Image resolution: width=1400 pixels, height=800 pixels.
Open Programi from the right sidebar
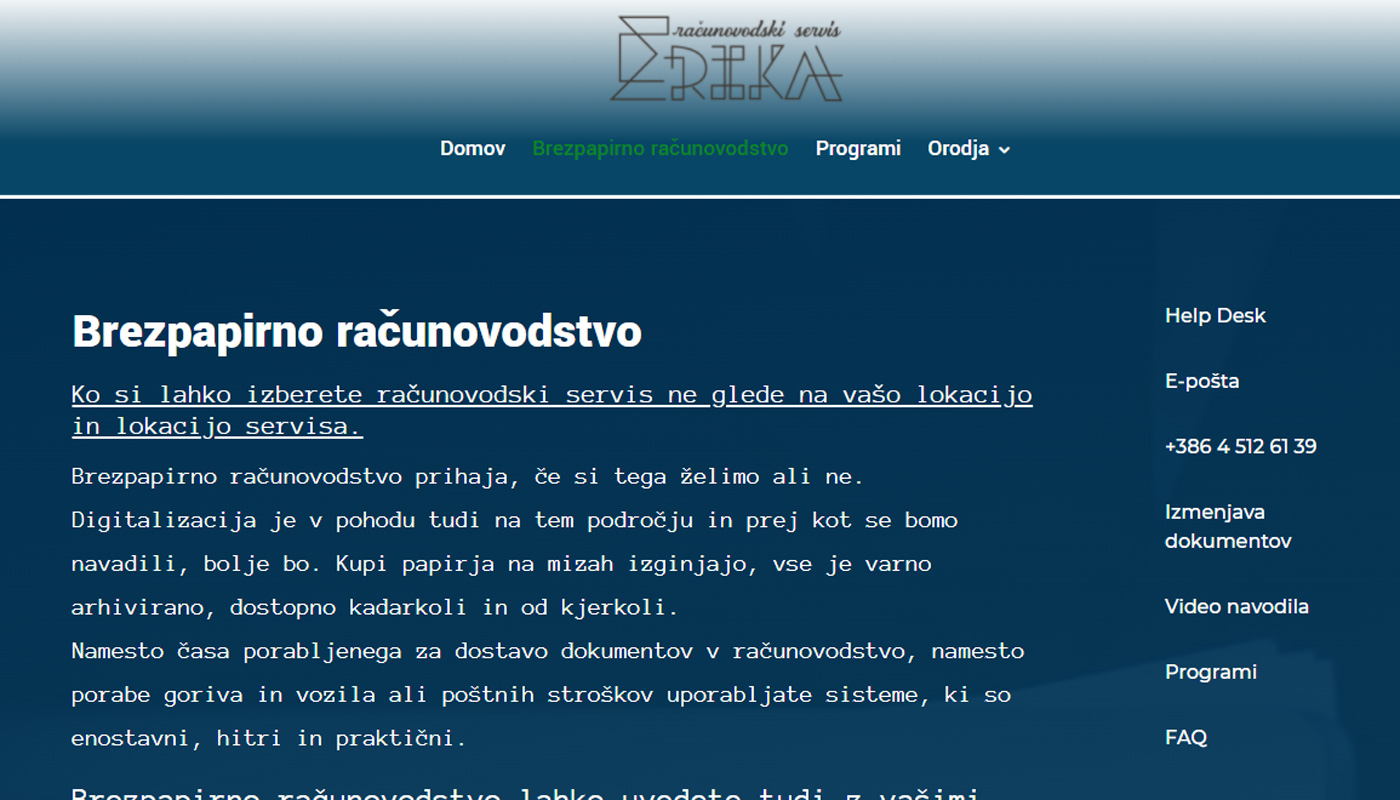click(x=1210, y=672)
